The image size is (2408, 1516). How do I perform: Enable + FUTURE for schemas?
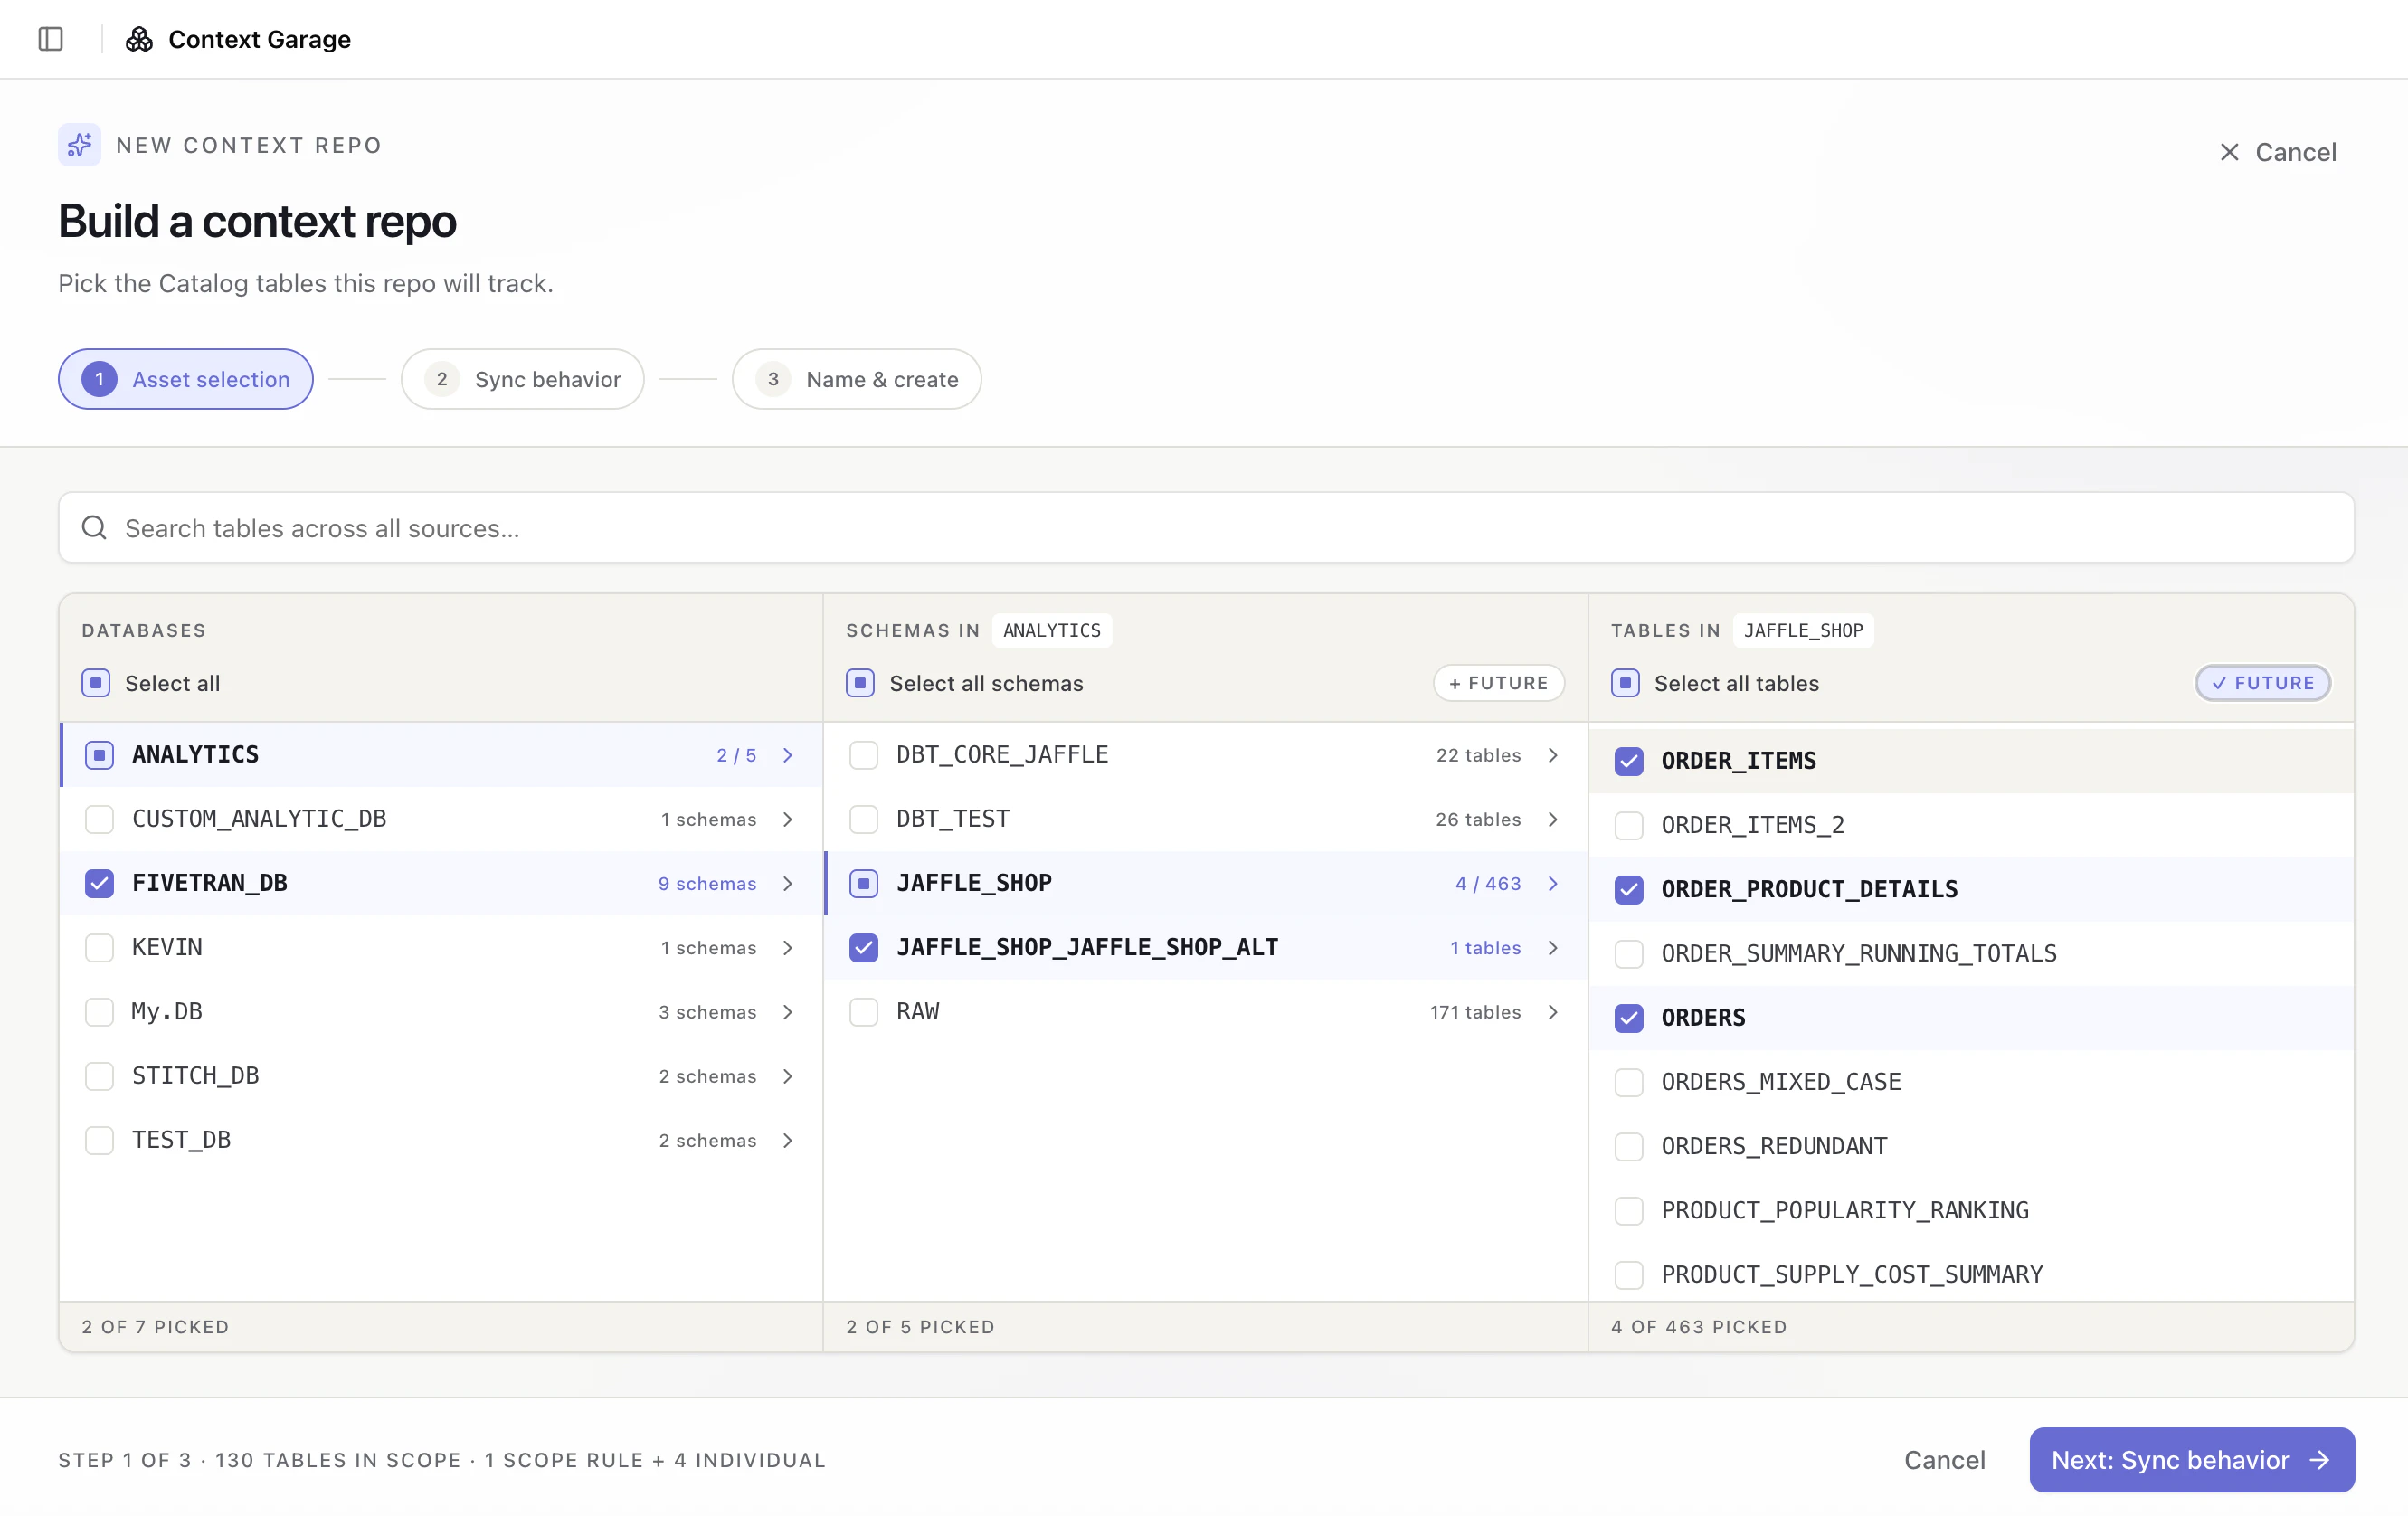pyautogui.click(x=1498, y=683)
